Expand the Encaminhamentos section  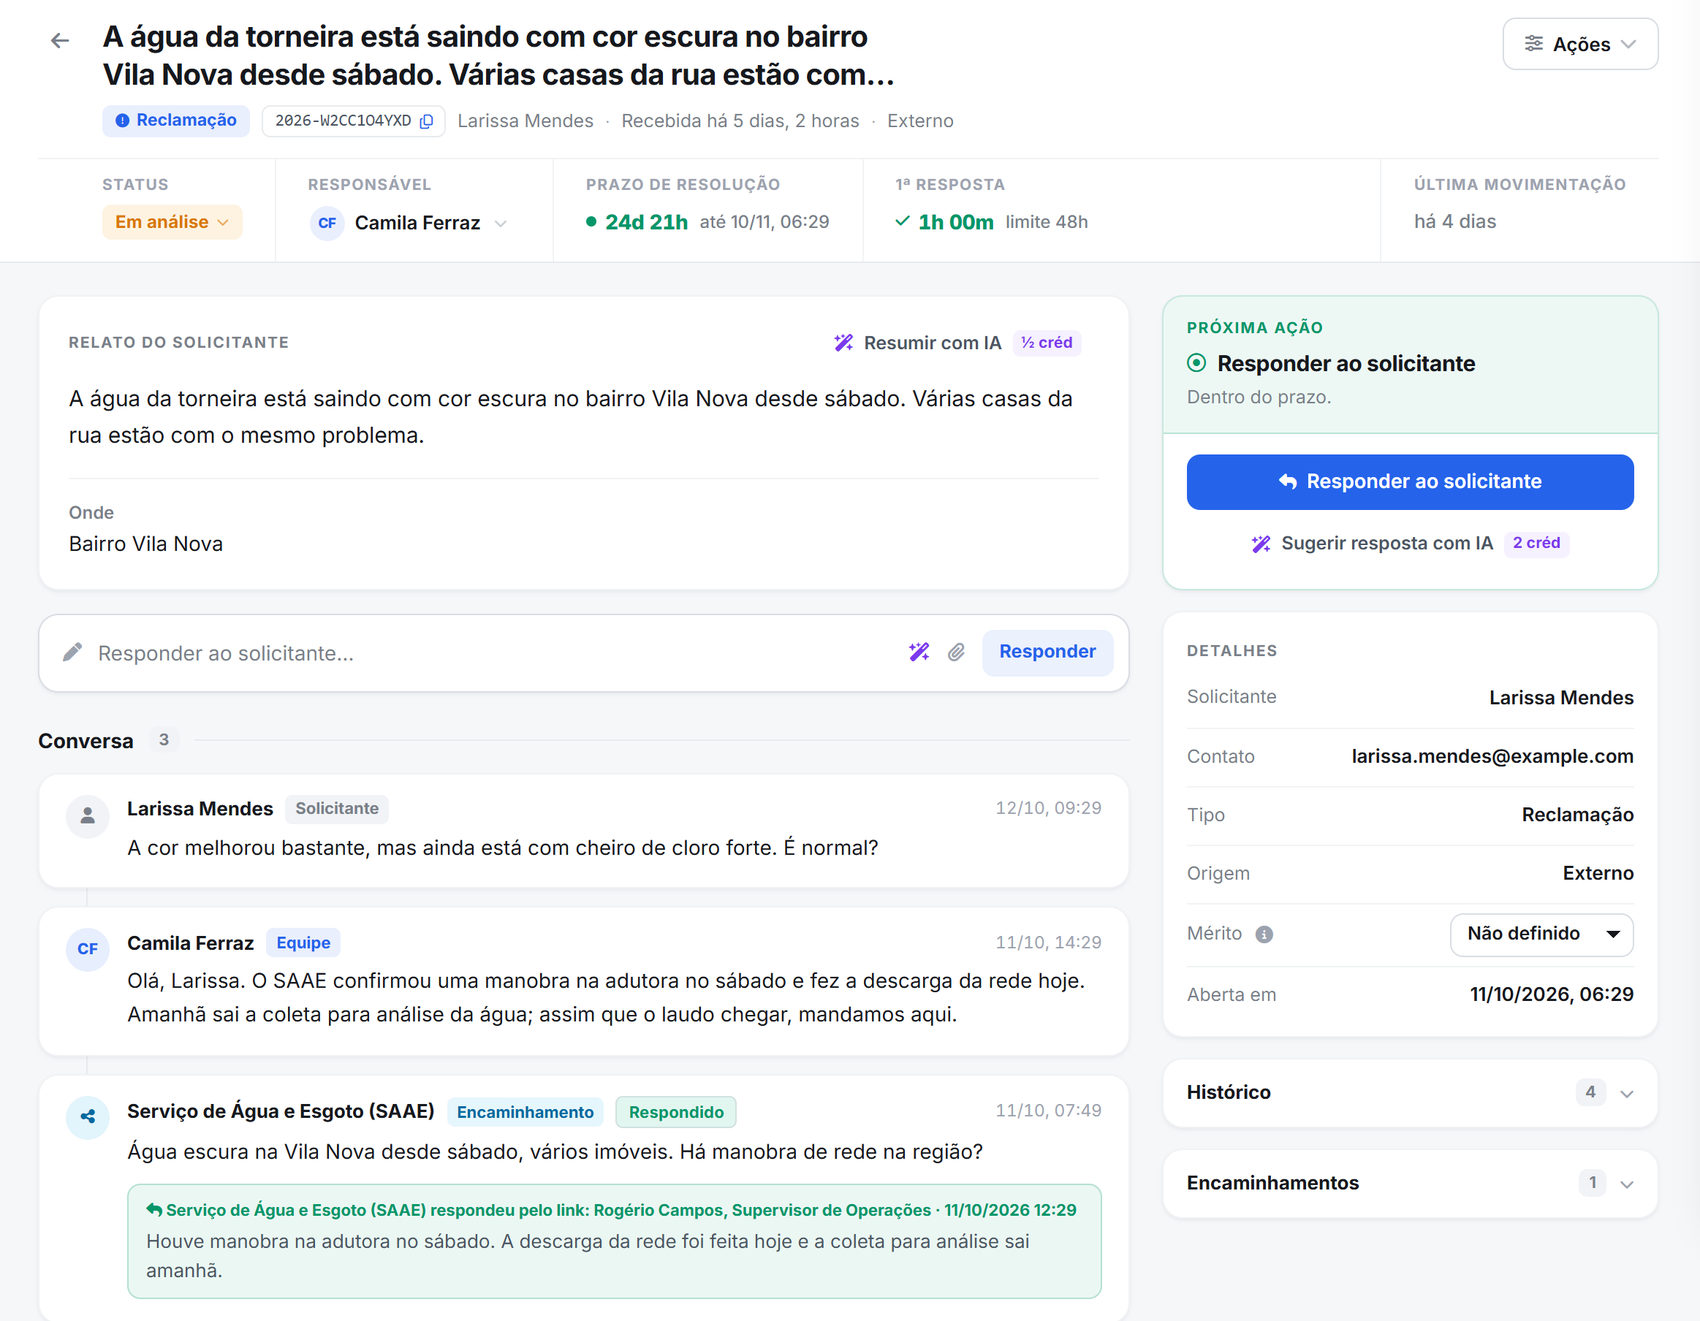1410,1183
